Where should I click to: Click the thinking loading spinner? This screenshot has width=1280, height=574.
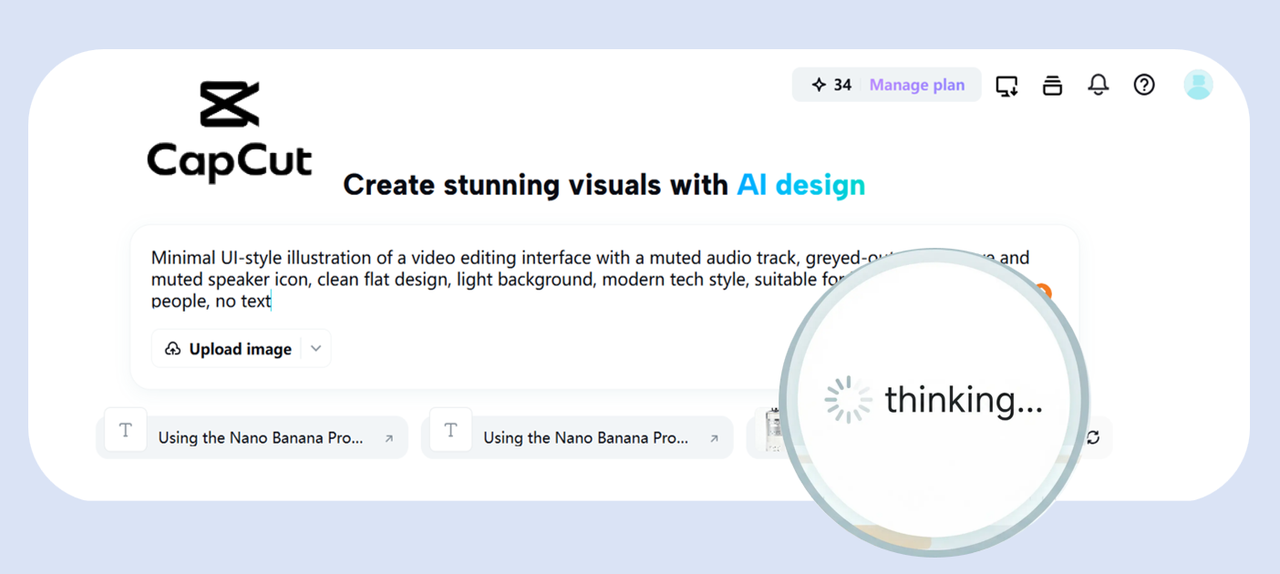click(x=849, y=400)
